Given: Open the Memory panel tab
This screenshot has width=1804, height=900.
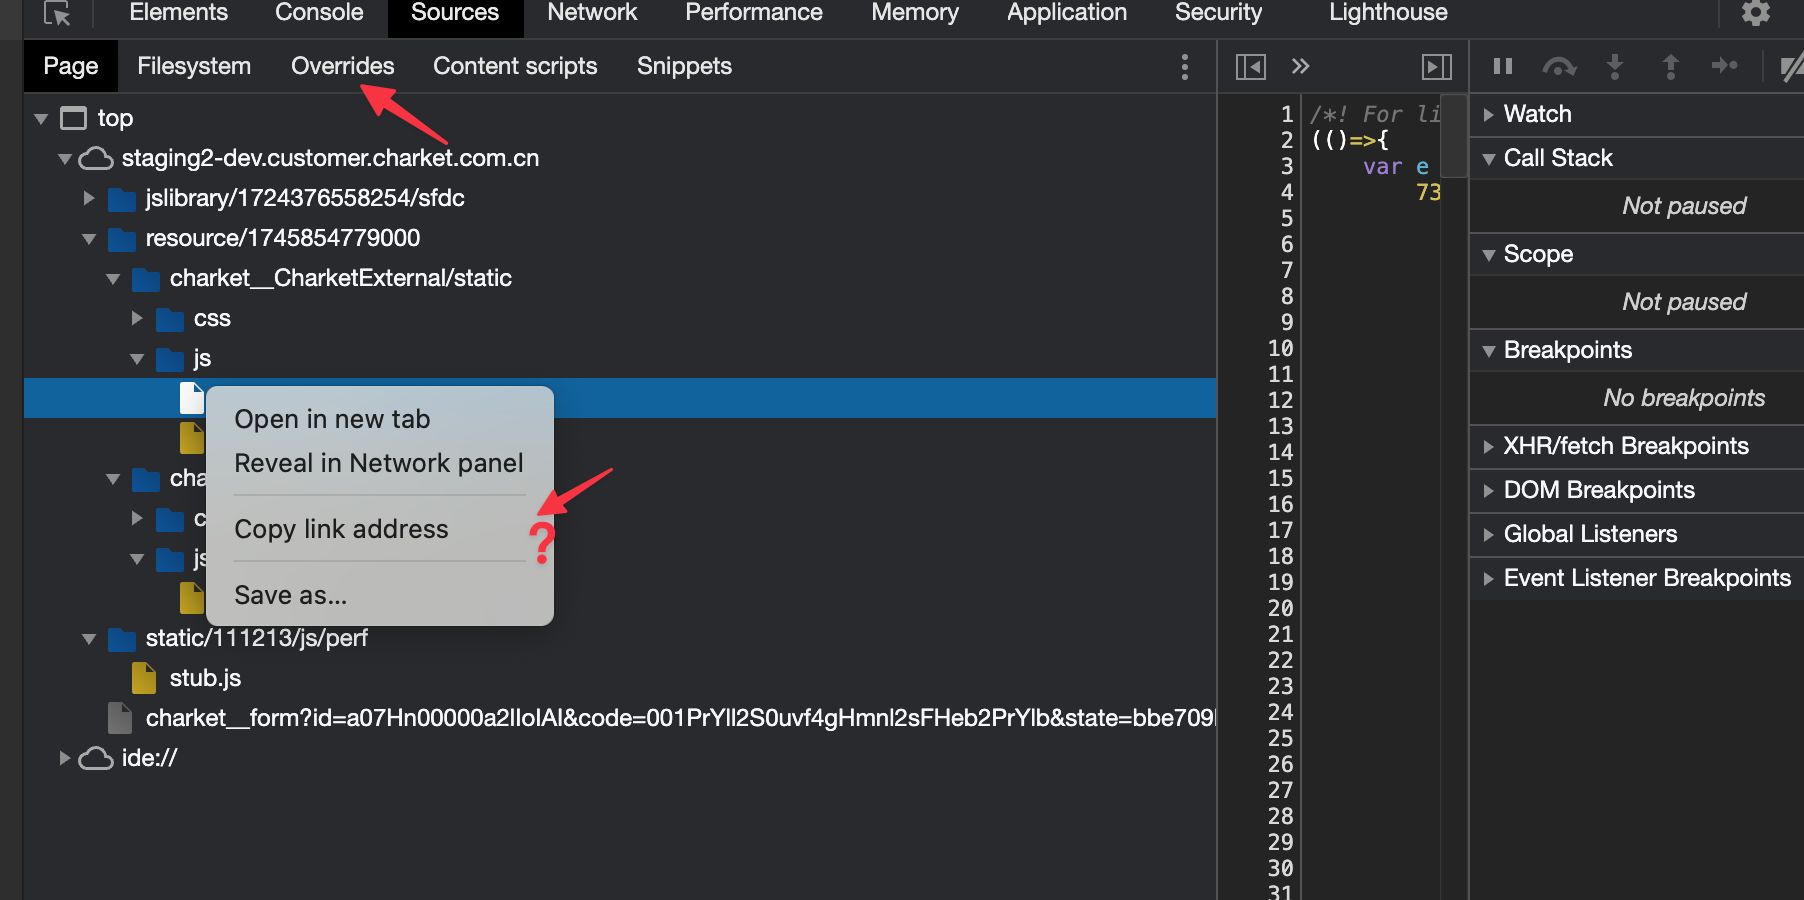Looking at the screenshot, I should (915, 13).
